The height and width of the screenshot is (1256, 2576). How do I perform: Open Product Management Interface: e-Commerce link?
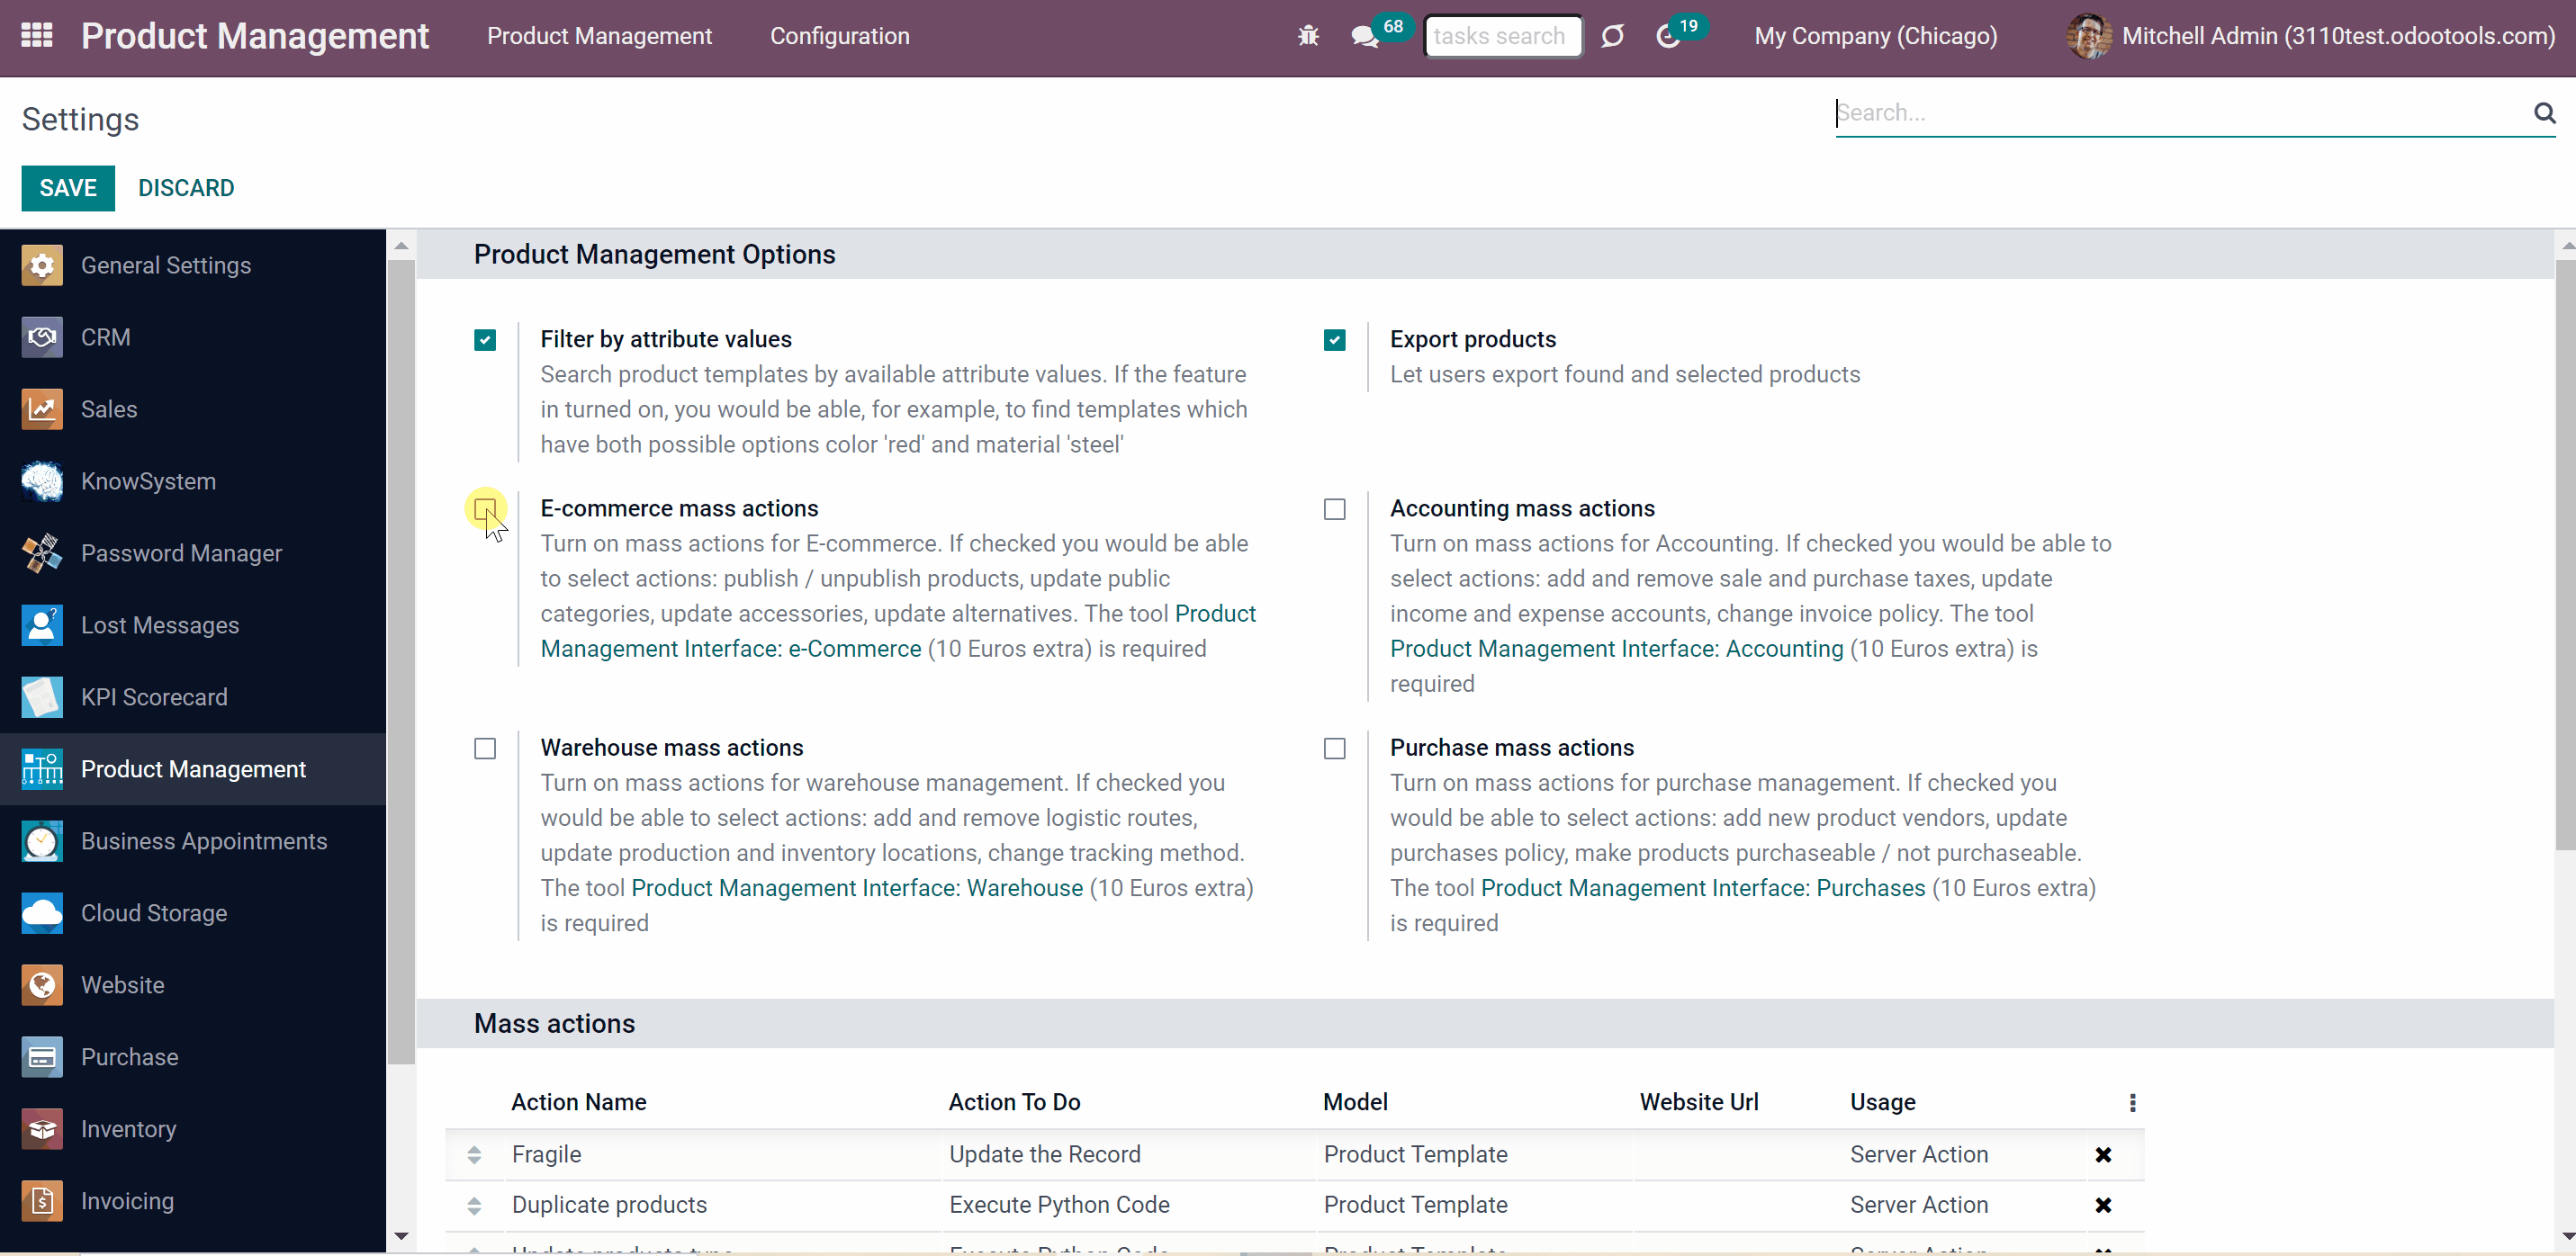(x=731, y=648)
